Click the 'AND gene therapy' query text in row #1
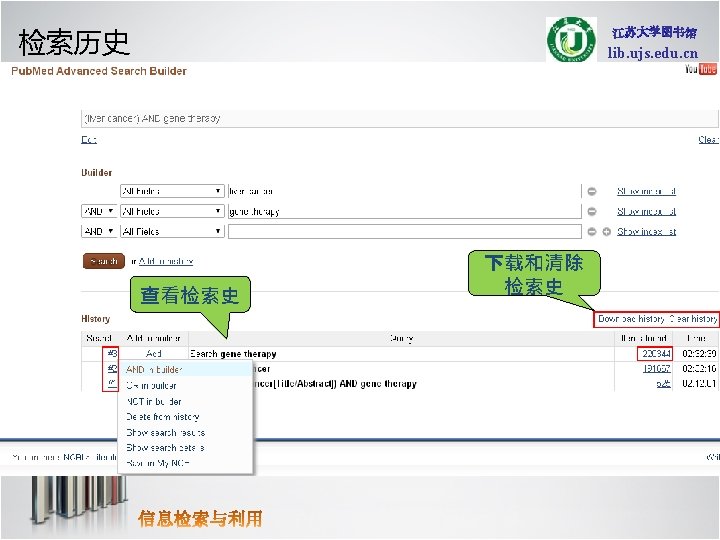The width and height of the screenshot is (720, 540). coord(378,383)
